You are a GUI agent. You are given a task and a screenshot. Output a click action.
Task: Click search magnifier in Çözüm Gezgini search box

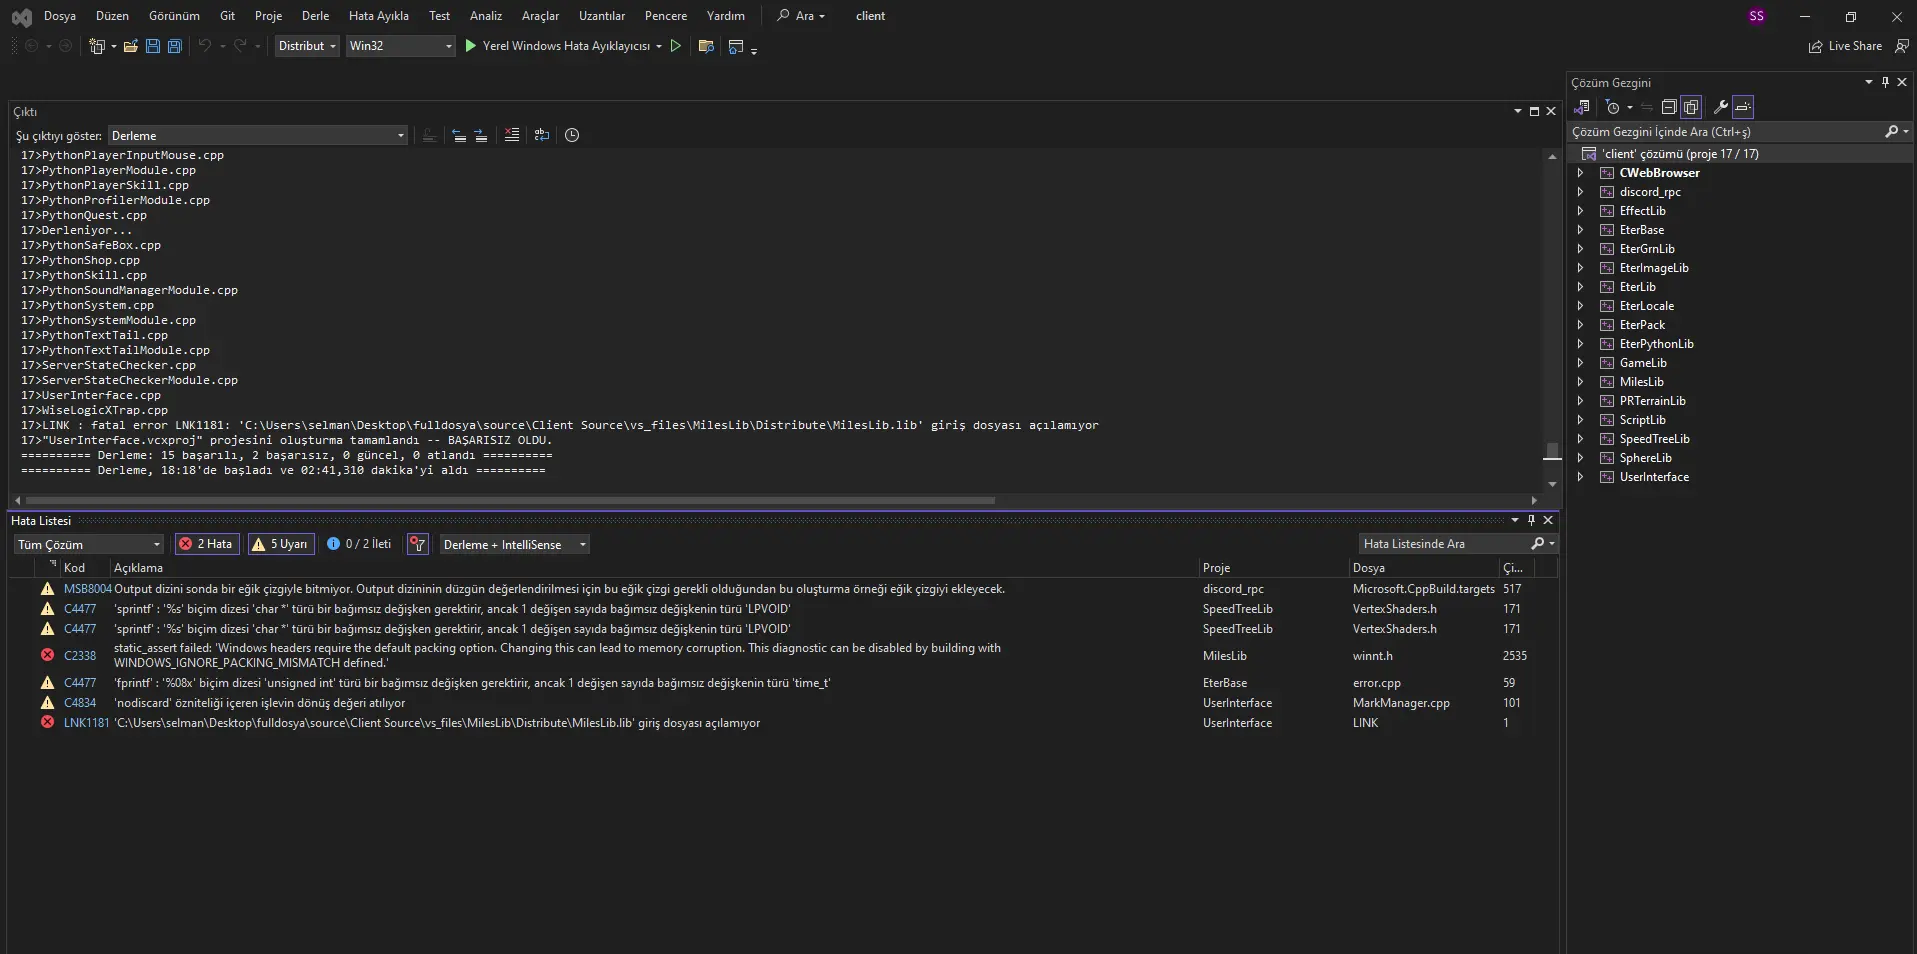coord(1891,131)
